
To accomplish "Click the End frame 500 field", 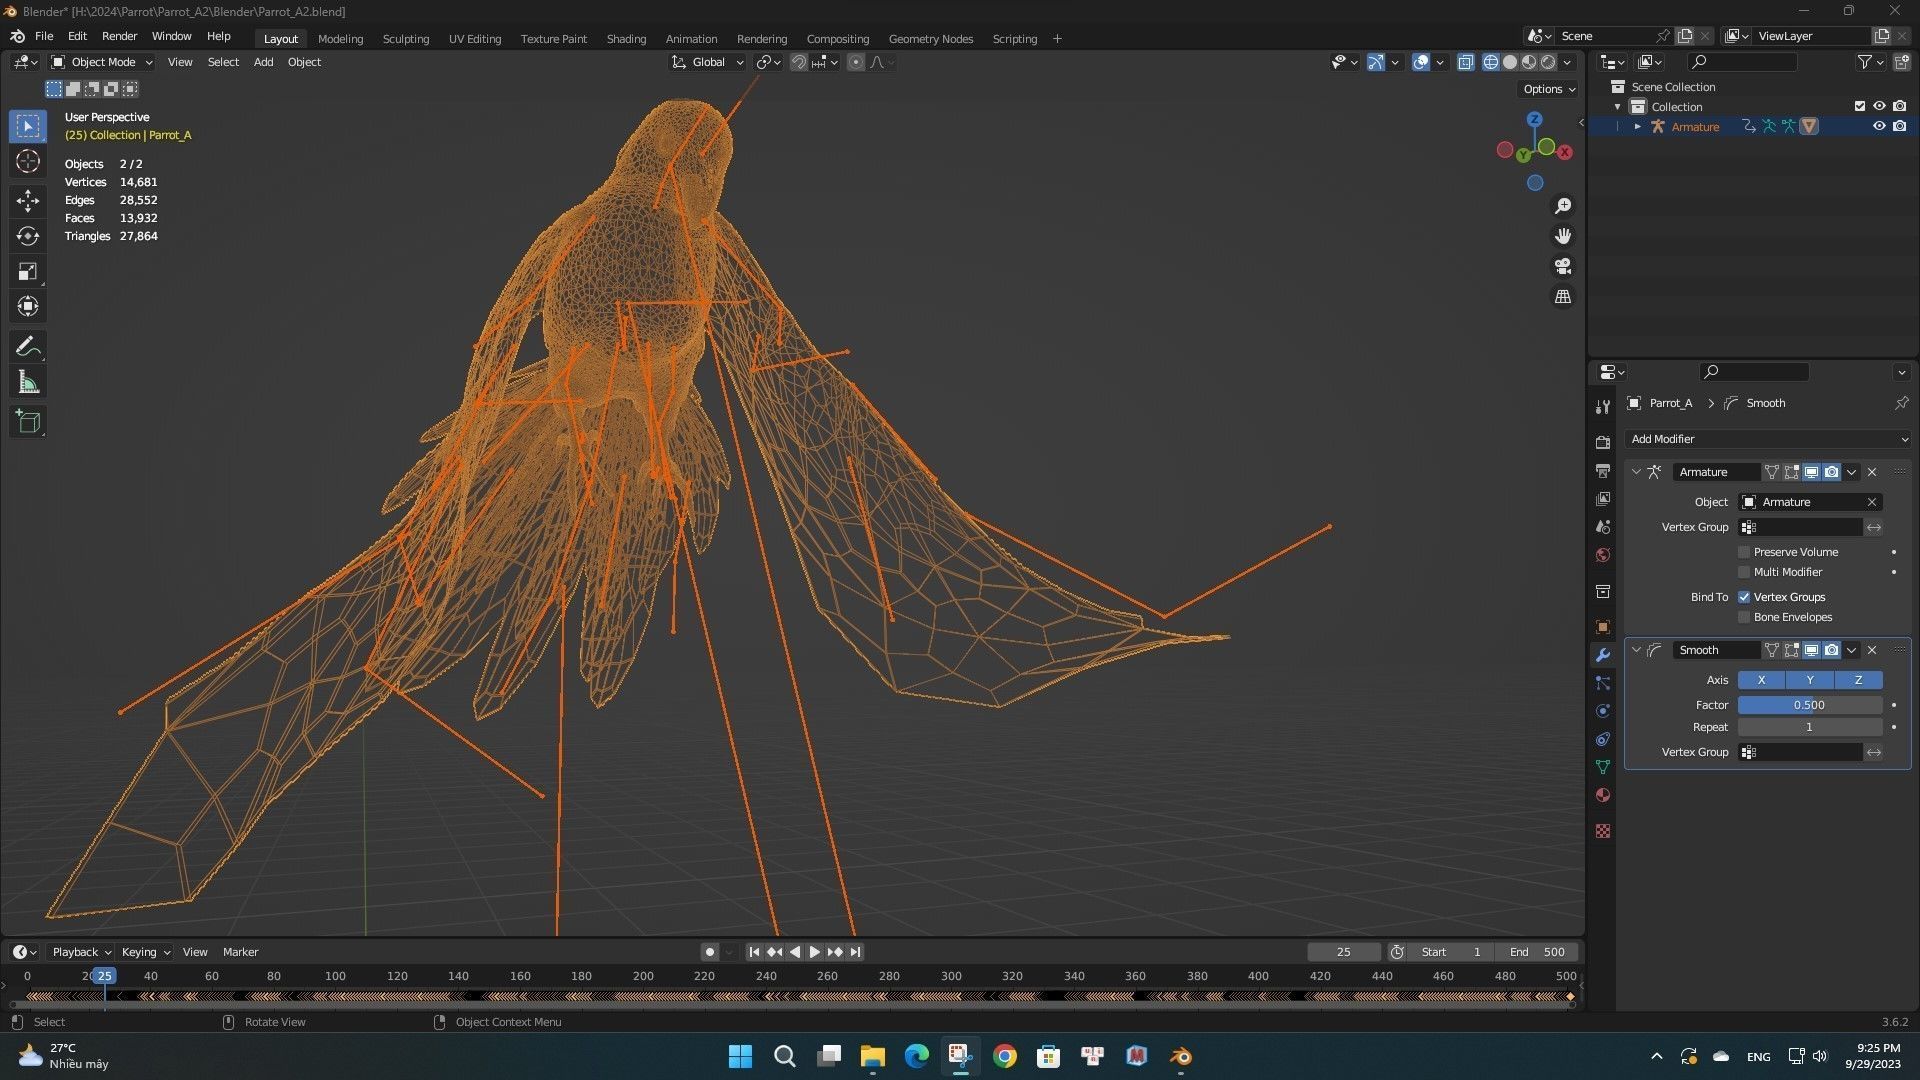I will tap(1537, 952).
